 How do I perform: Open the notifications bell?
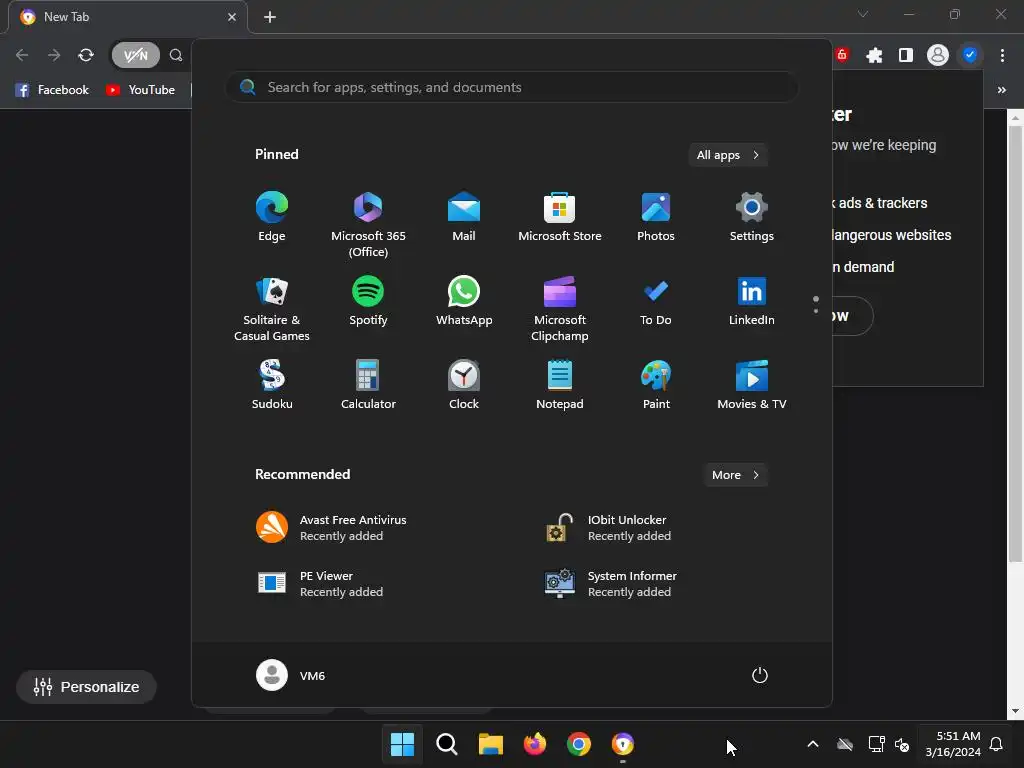pyautogui.click(x=997, y=744)
